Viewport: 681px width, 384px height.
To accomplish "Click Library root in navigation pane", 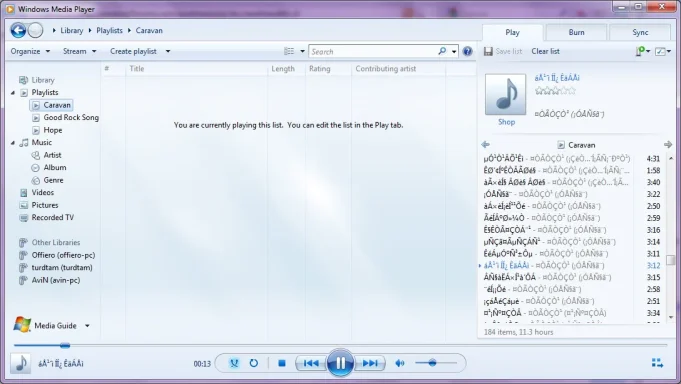I will click(x=43, y=80).
